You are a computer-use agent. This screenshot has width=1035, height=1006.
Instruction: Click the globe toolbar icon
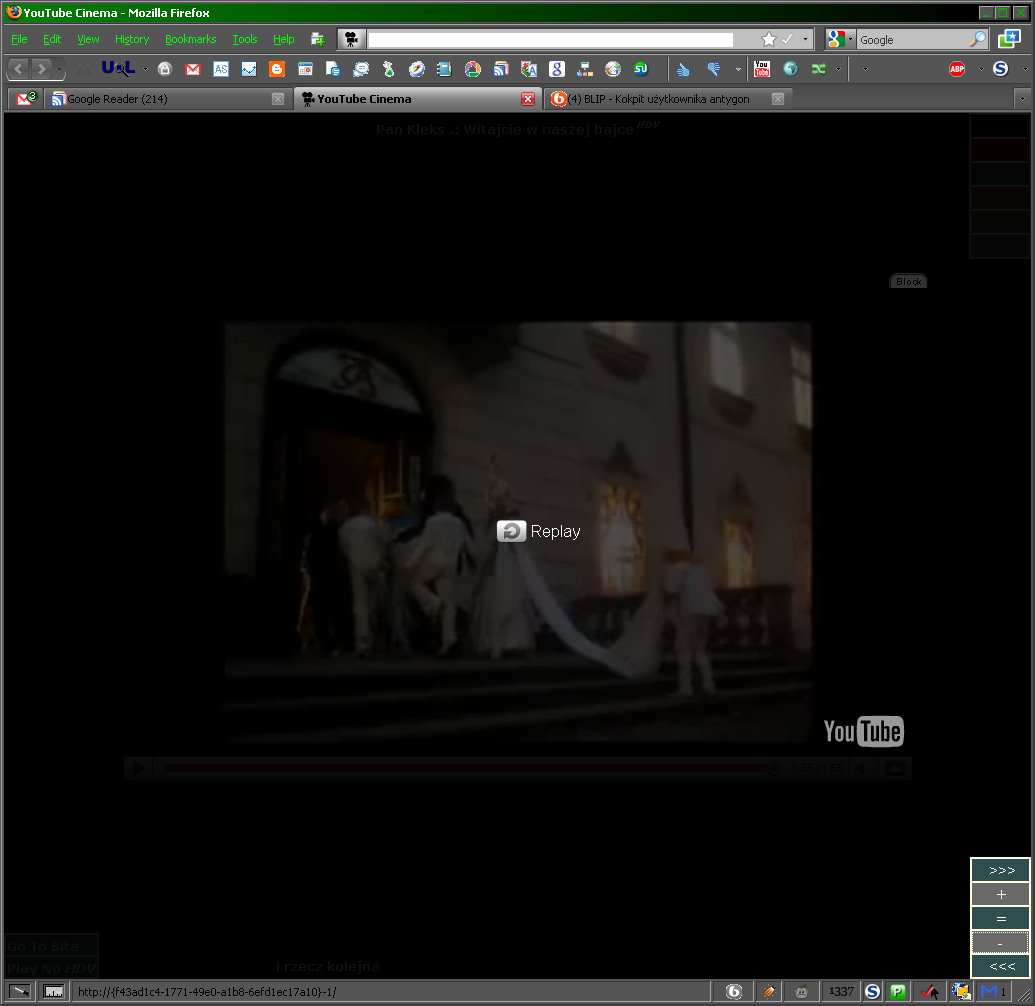click(x=790, y=69)
